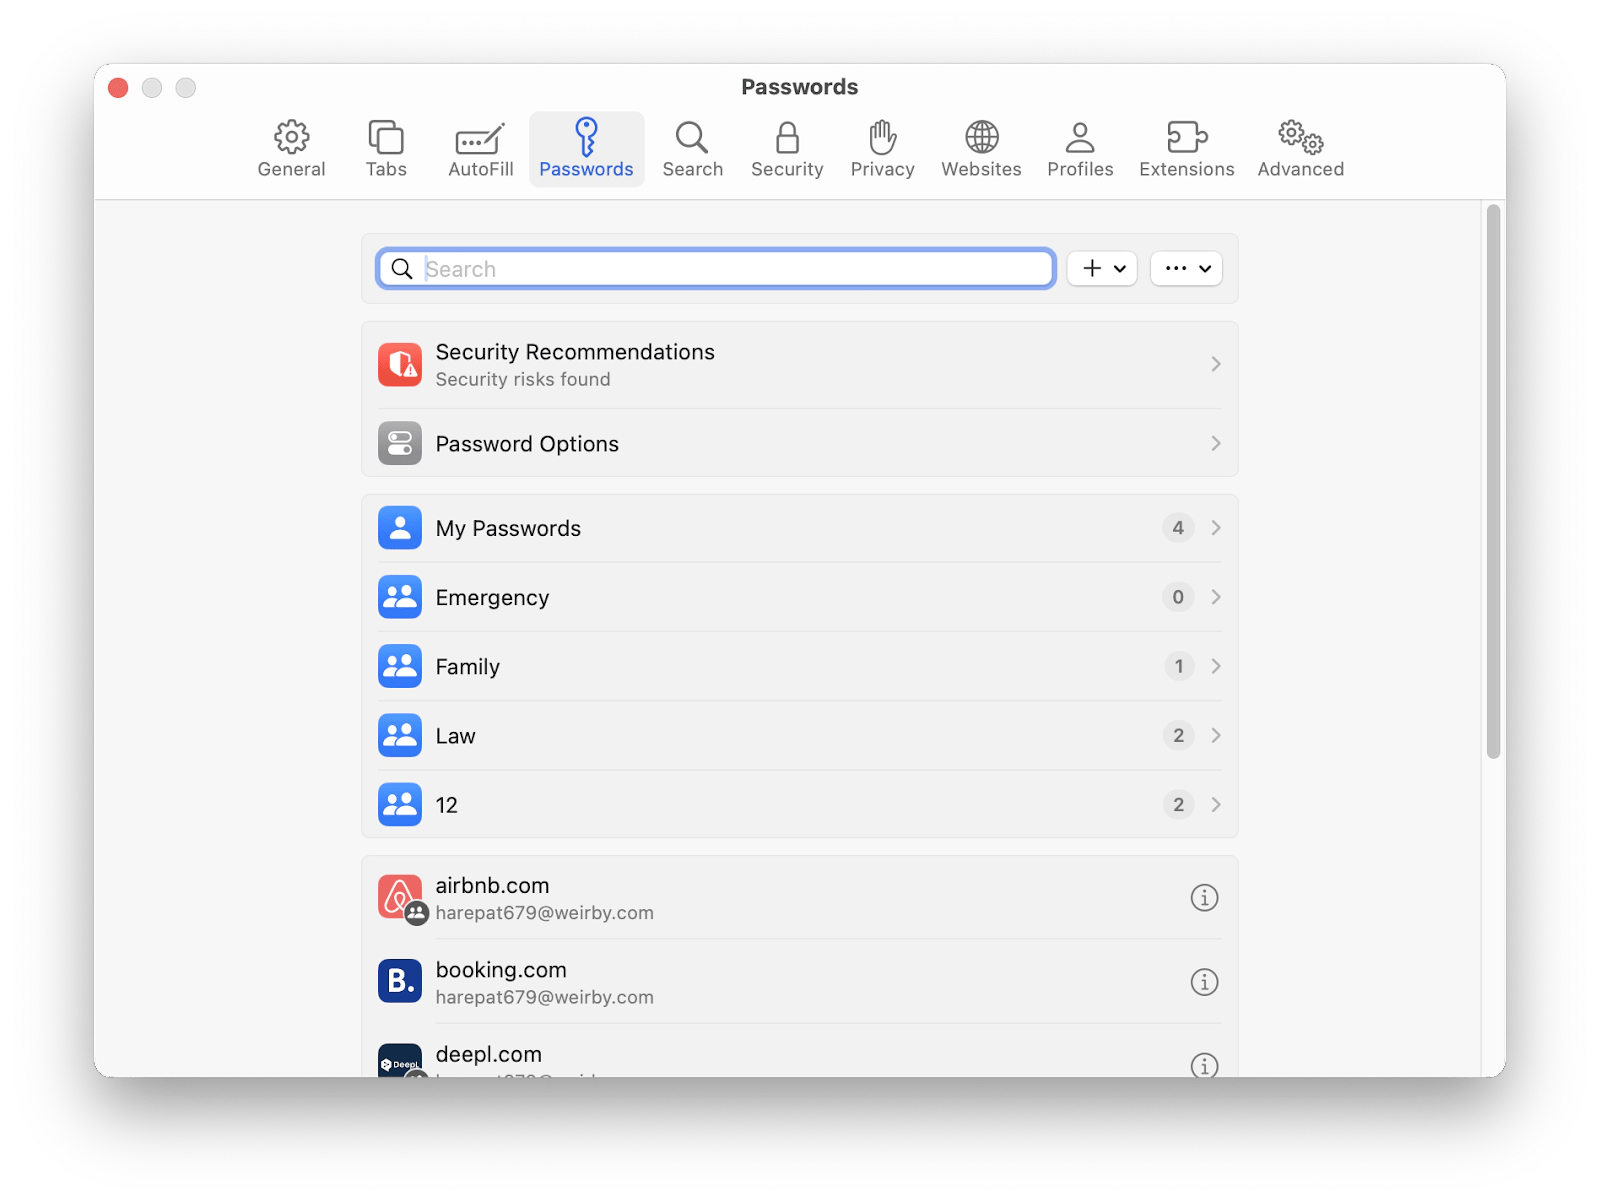Open the Tabs settings icon
This screenshot has height=1202, width=1600.
click(x=386, y=137)
